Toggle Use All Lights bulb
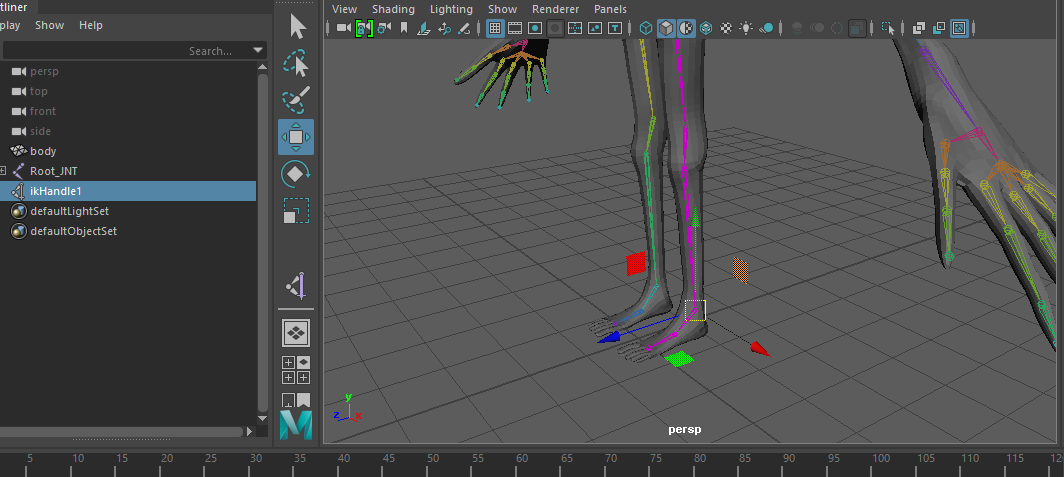 (x=746, y=28)
